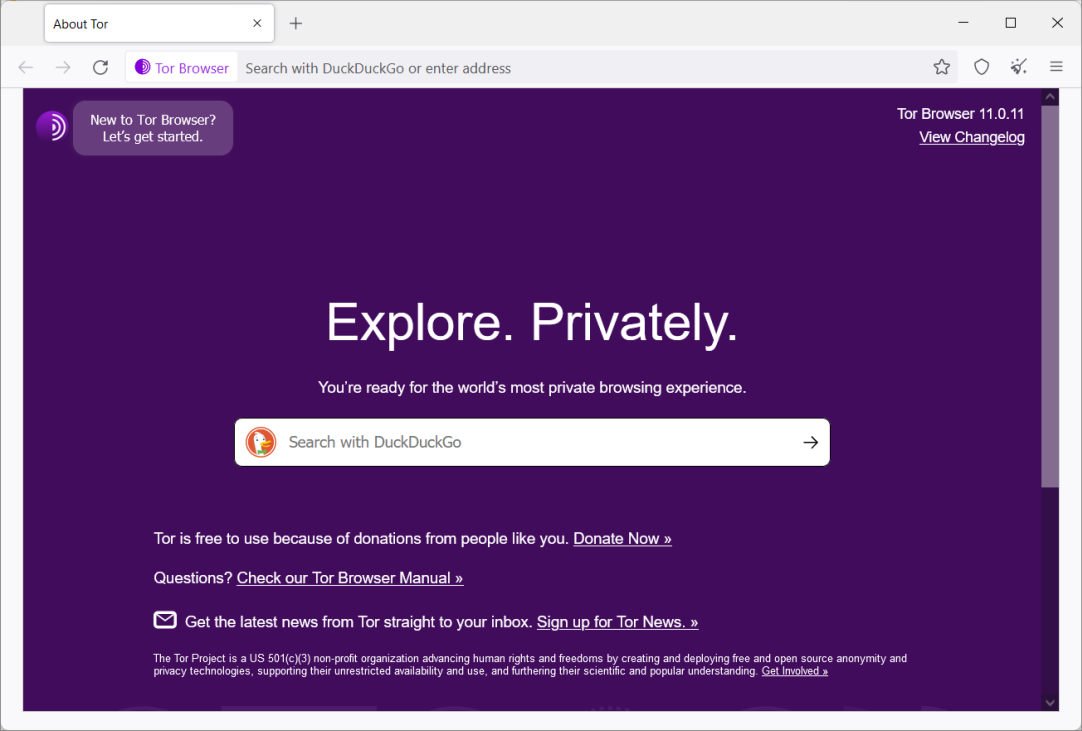Click the DuckDuckGo logo in search box
1082x731 pixels.
[x=261, y=442]
